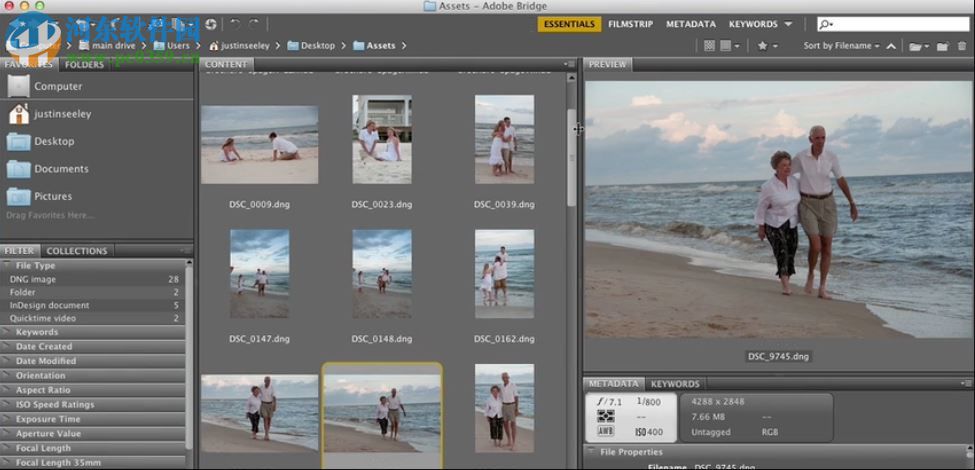Select the PREVIEW panel tab
This screenshot has height=470, width=975.
607,64
